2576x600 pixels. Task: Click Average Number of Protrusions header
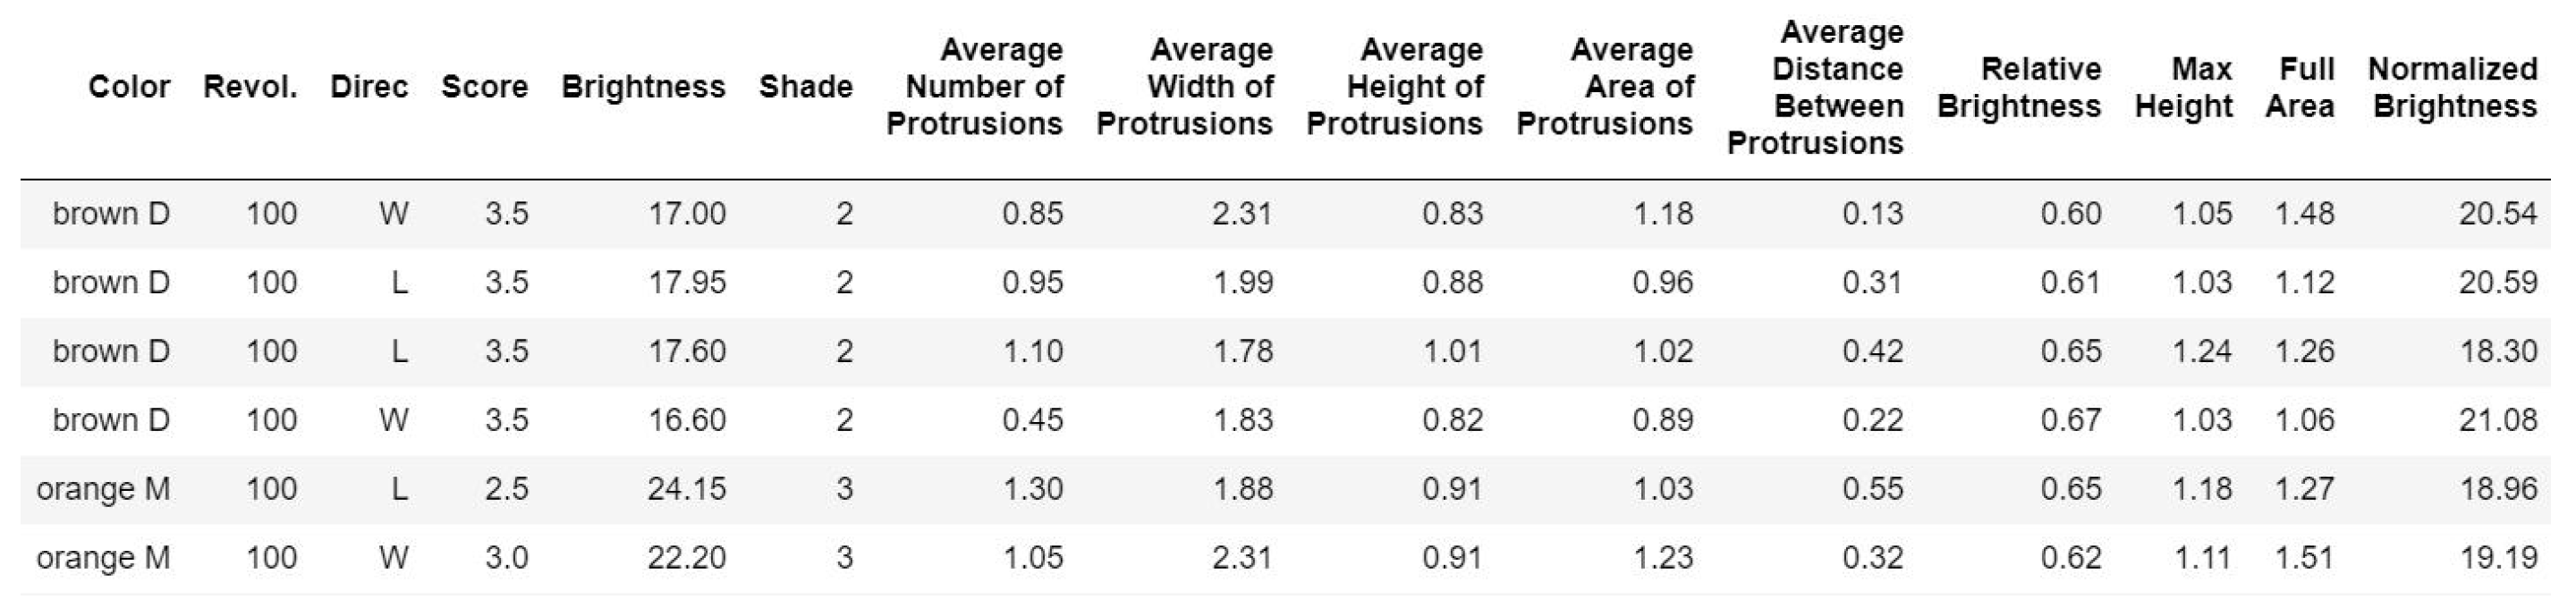point(975,87)
